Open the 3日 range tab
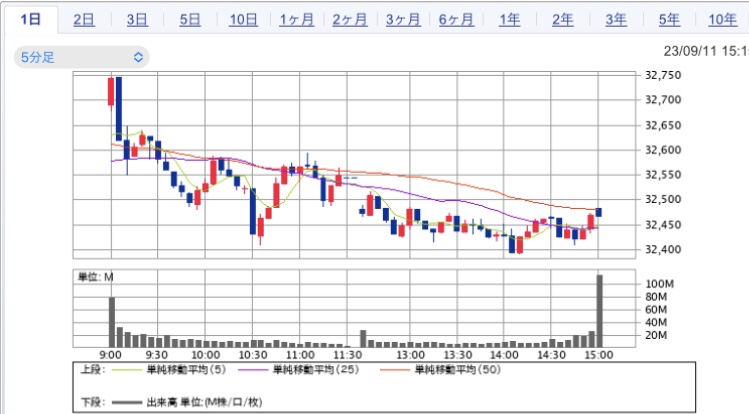The image size is (749, 414). [x=137, y=20]
